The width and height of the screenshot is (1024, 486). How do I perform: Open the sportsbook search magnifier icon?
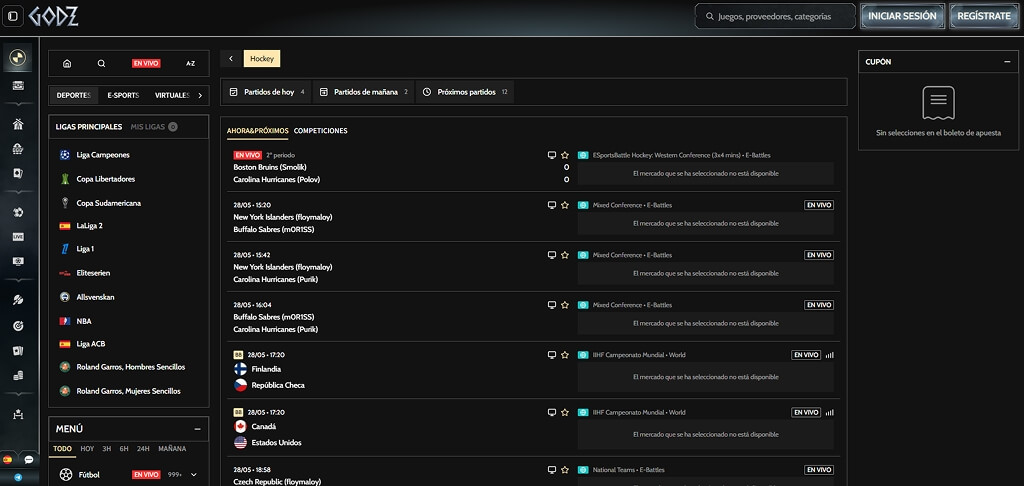tap(101, 63)
